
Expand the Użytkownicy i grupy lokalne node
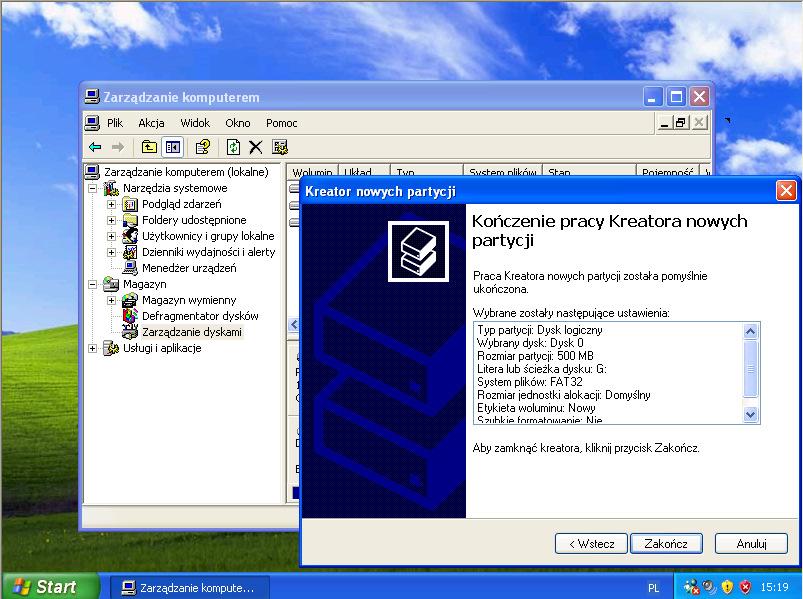coord(112,237)
